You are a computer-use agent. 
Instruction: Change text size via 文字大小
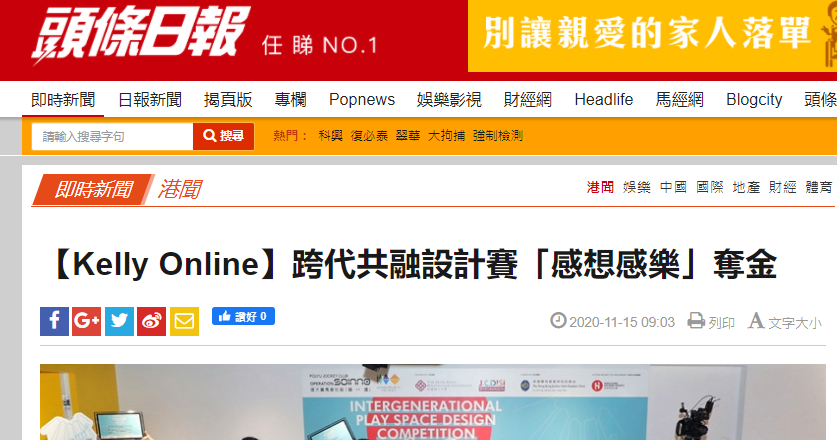point(785,322)
